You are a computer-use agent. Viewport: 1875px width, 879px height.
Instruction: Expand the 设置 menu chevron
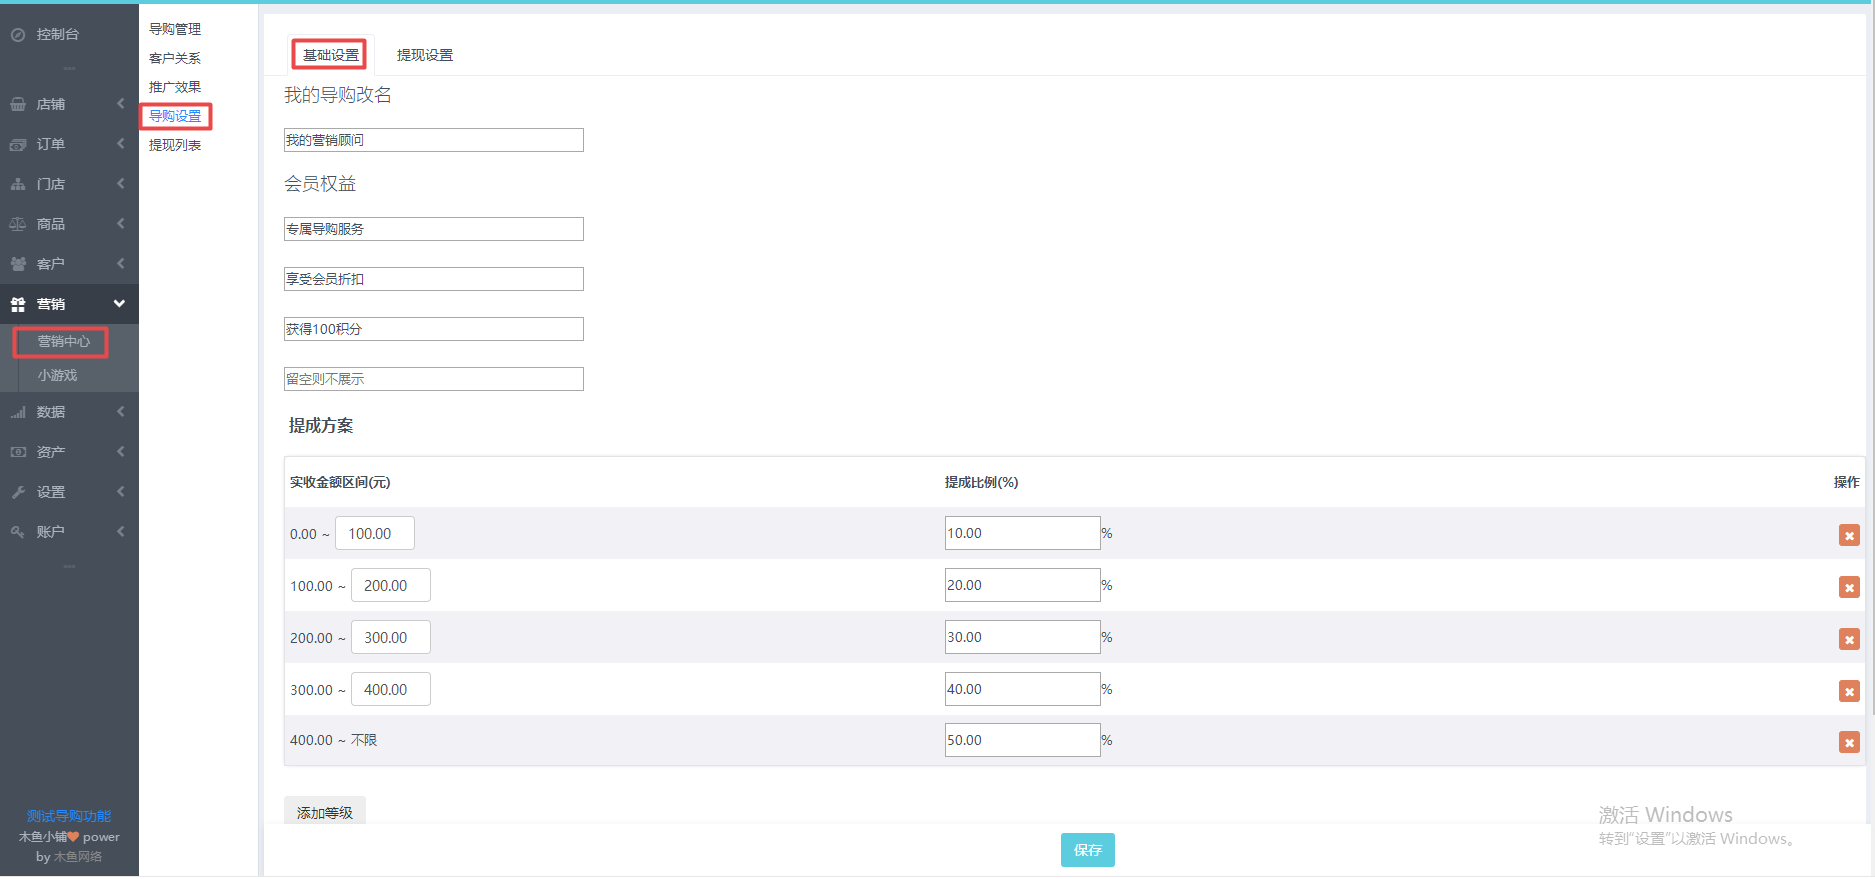point(120,492)
